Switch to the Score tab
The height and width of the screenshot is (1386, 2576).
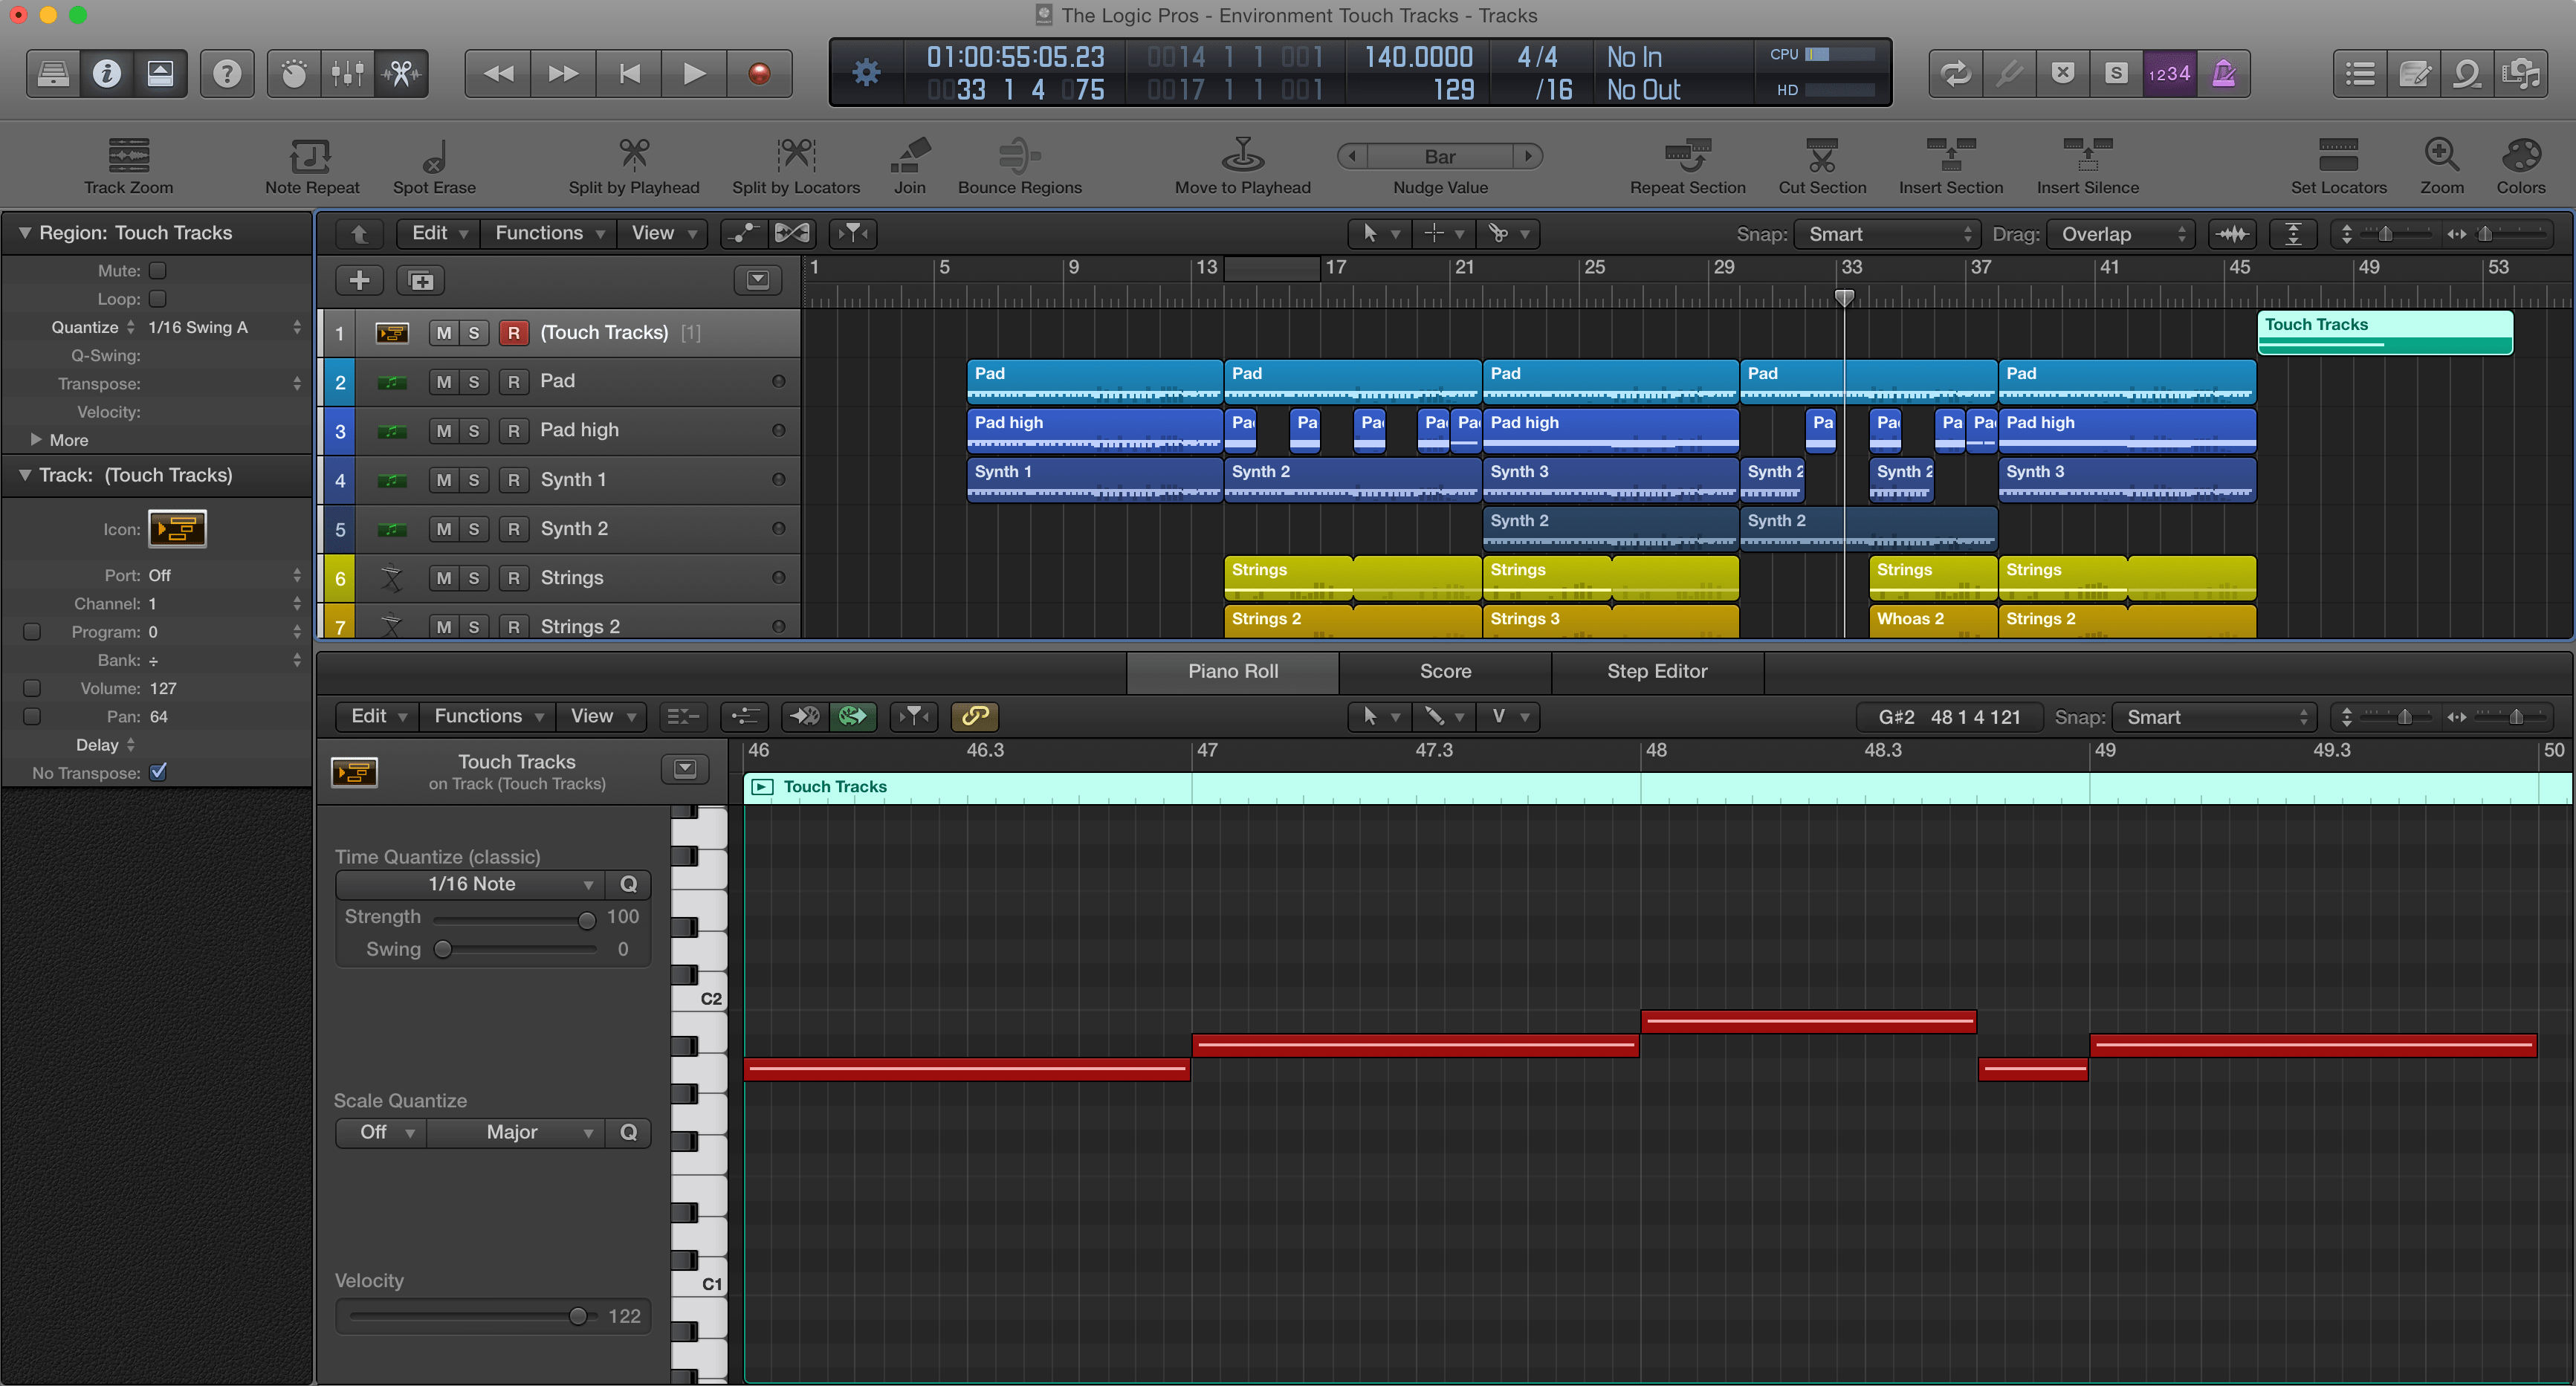[x=1444, y=669]
